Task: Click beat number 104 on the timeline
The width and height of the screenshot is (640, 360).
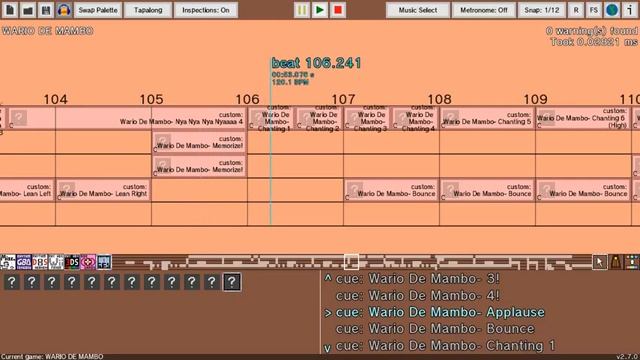Action: point(56,99)
